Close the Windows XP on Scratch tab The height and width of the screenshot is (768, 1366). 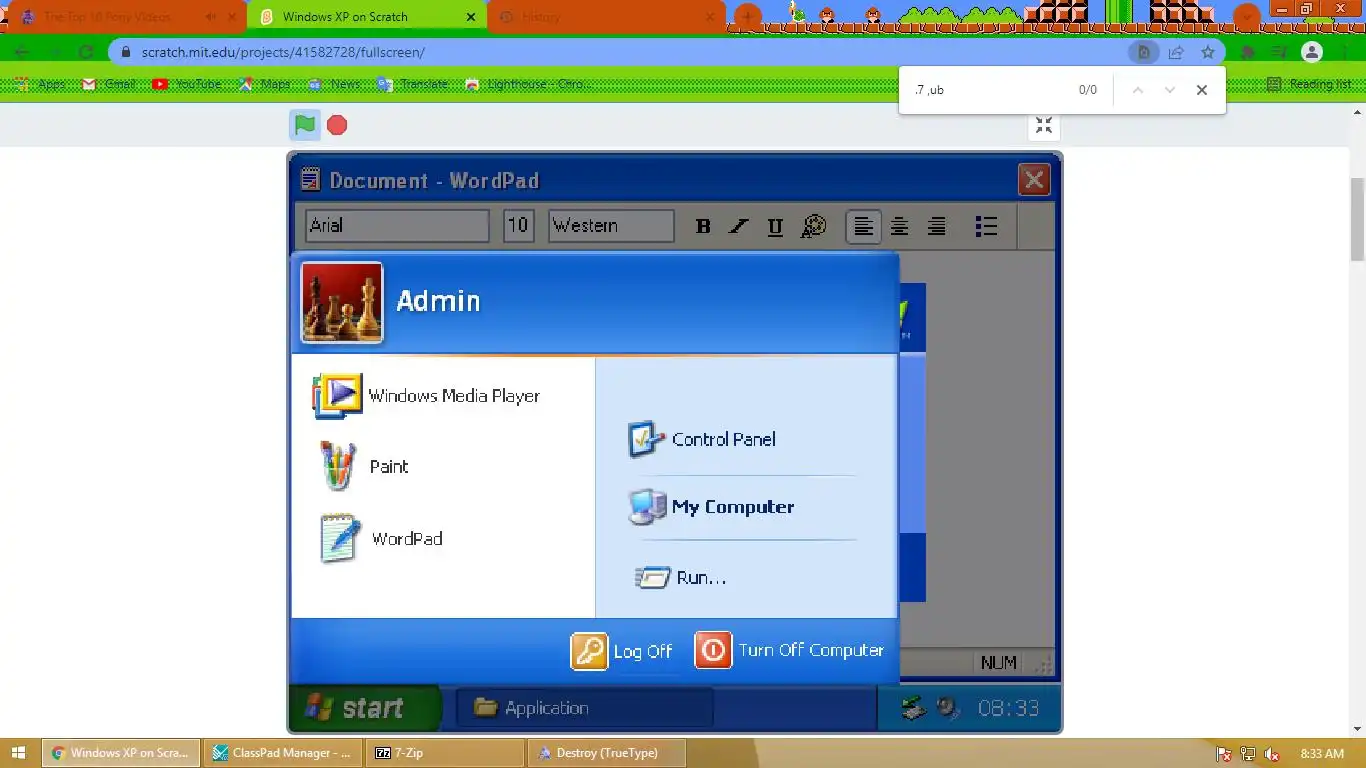pyautogui.click(x=471, y=17)
